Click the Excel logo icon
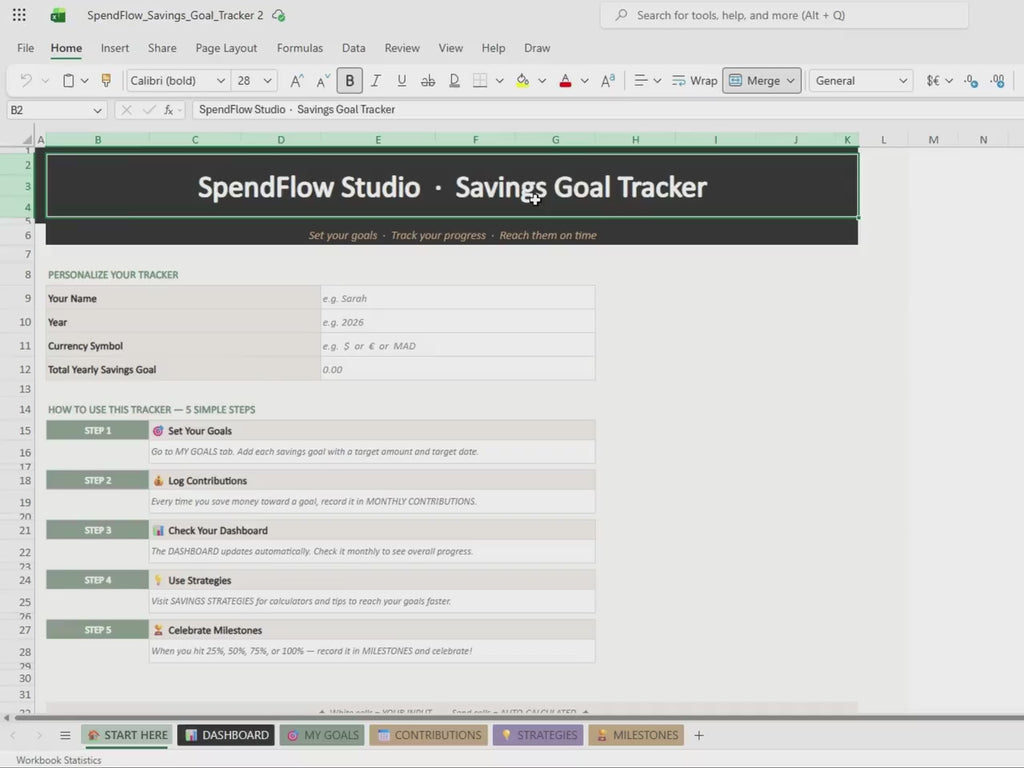1024x768 pixels. point(57,15)
